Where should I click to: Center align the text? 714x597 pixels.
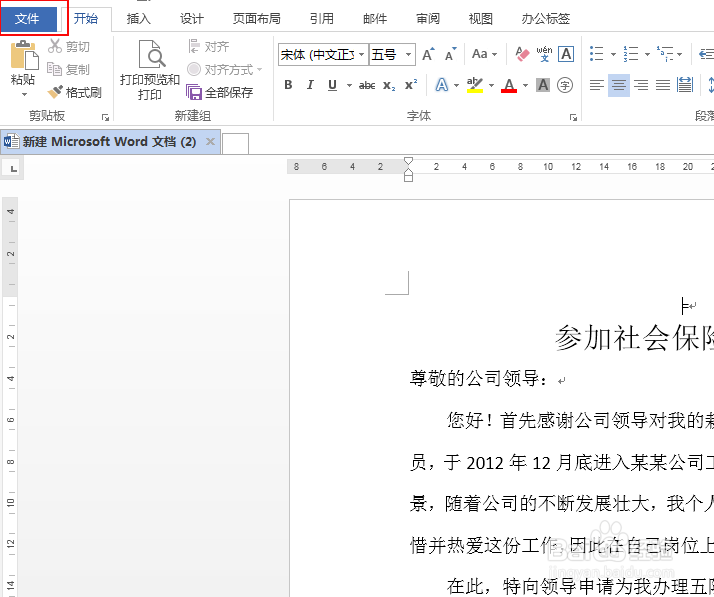(x=619, y=85)
